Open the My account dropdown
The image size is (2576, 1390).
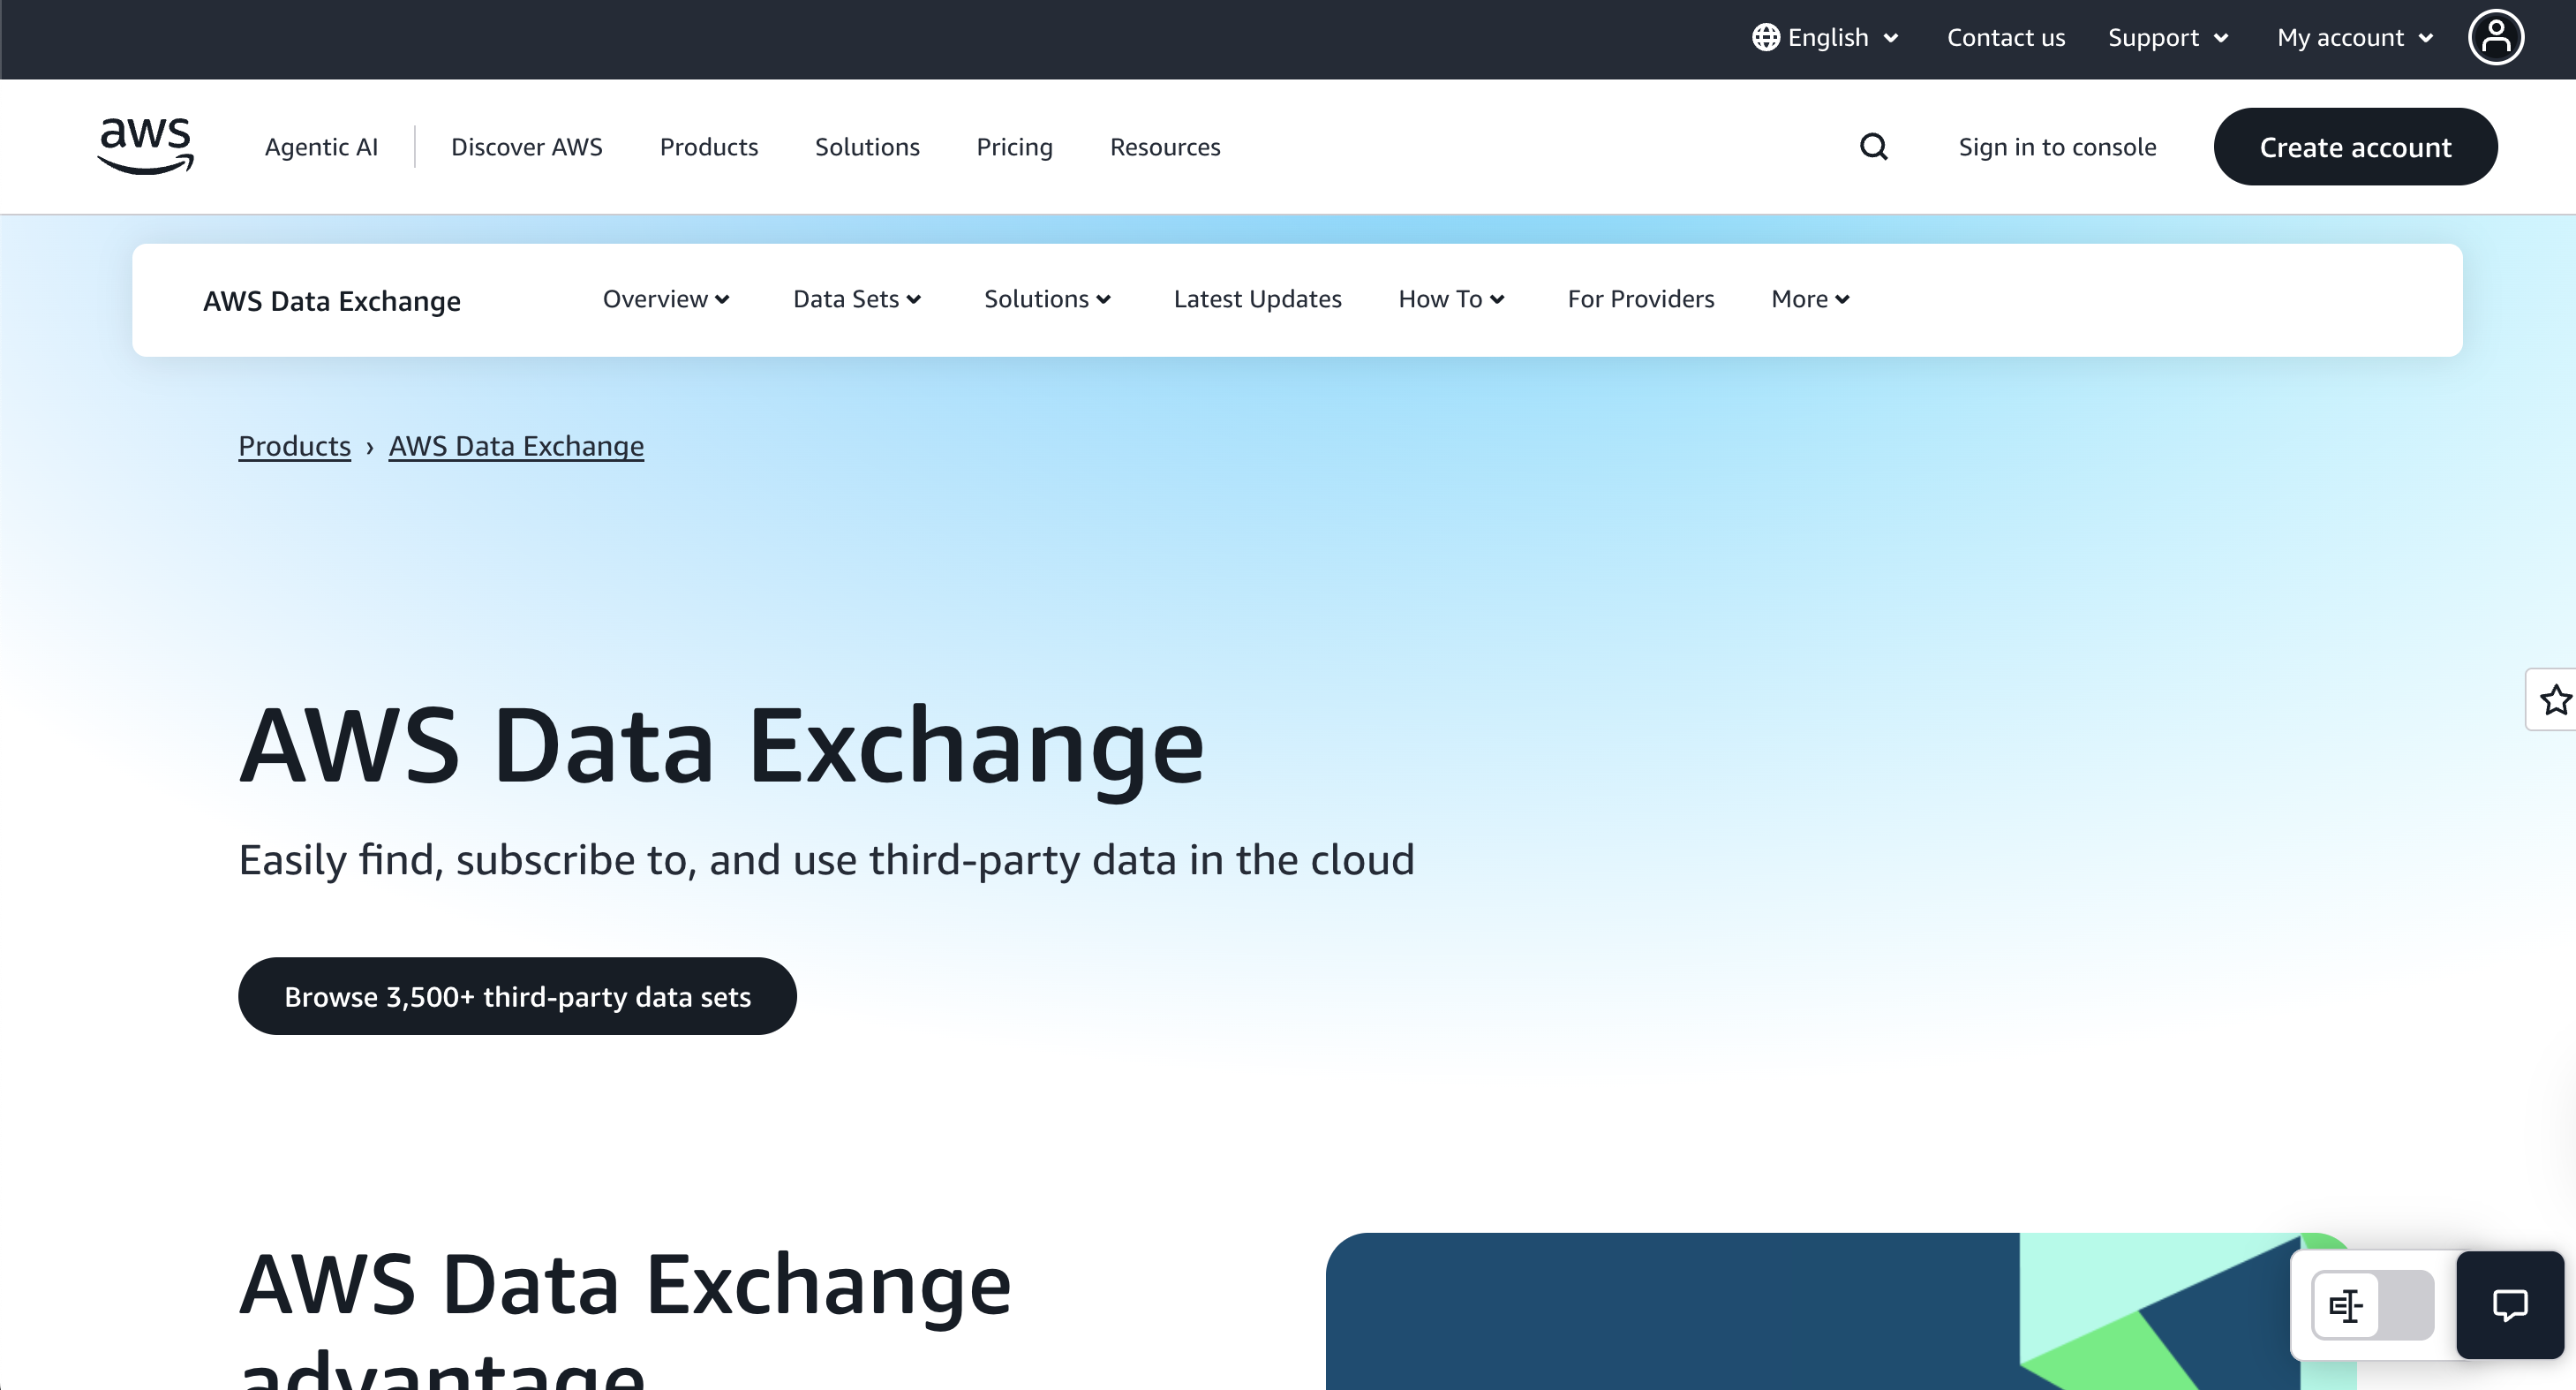tap(2355, 38)
